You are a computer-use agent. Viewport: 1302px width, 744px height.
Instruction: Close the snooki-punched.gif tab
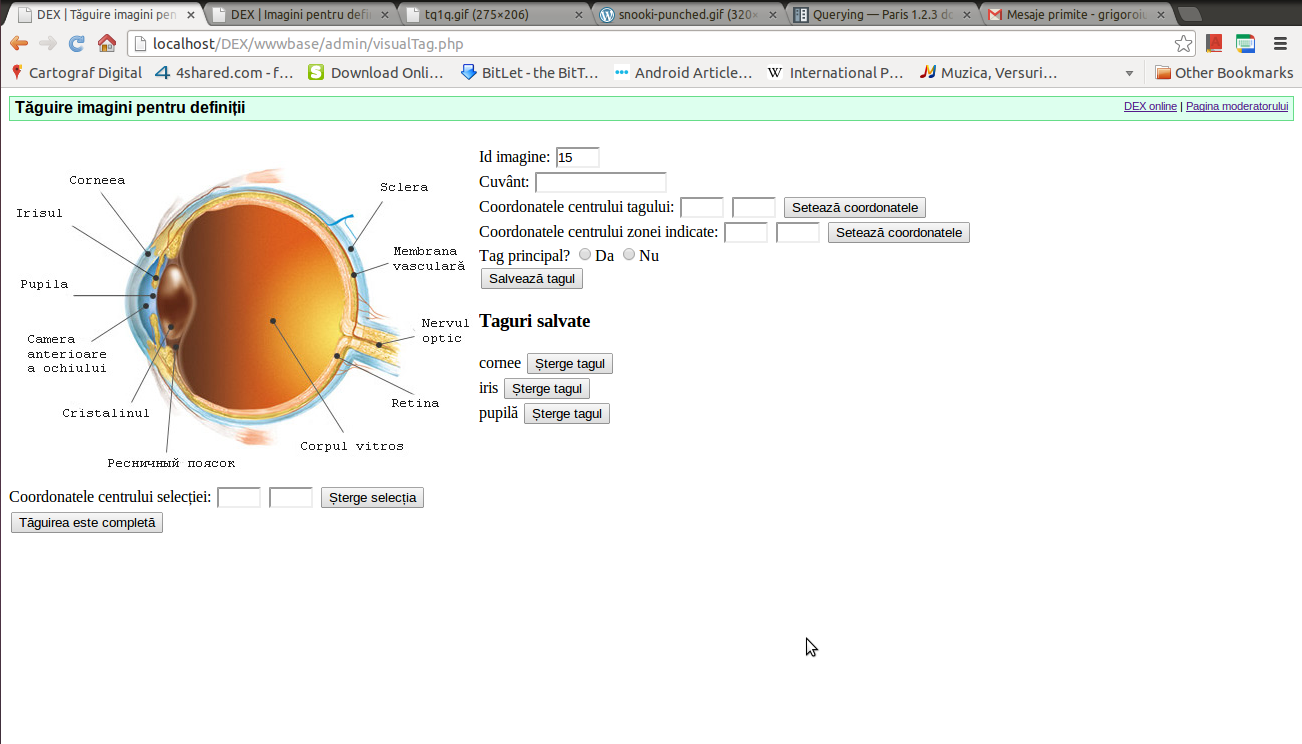point(772,15)
